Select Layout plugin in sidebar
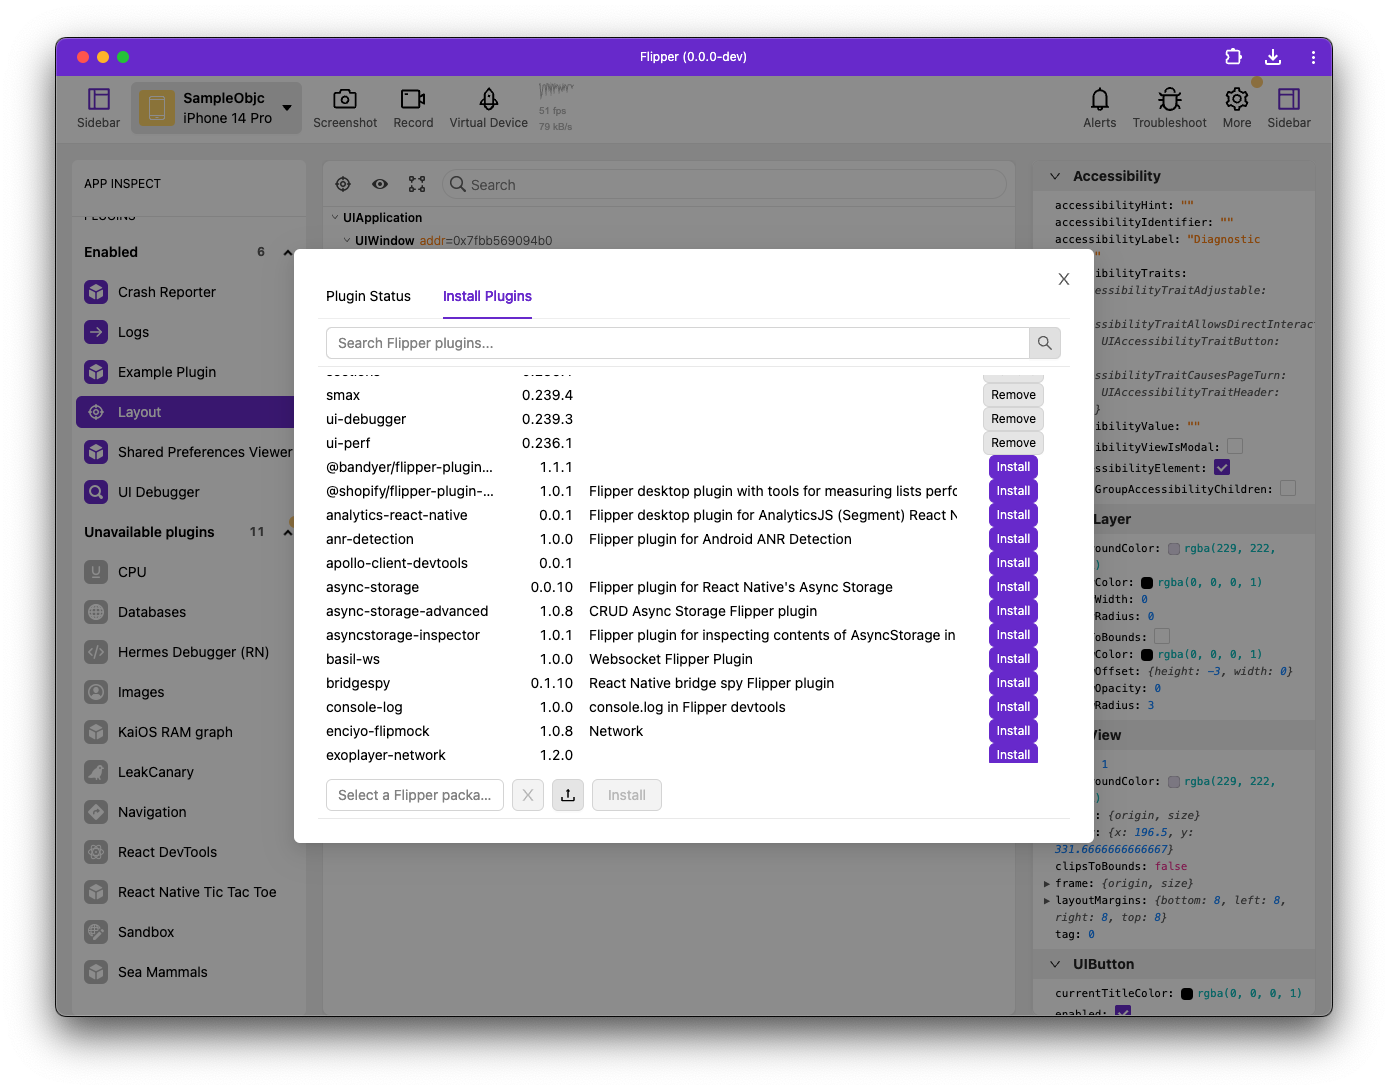The height and width of the screenshot is (1090, 1388). pyautogui.click(x=185, y=412)
